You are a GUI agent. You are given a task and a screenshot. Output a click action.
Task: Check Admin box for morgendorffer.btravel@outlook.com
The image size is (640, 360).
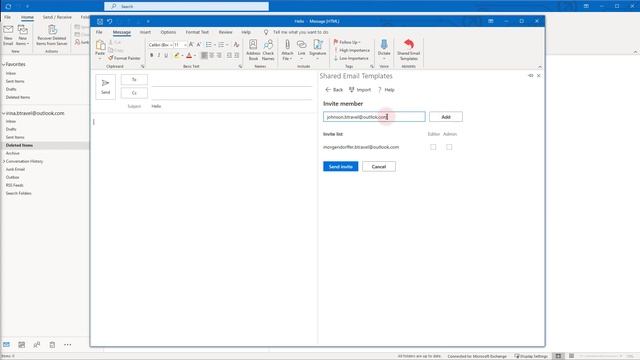pos(449,147)
